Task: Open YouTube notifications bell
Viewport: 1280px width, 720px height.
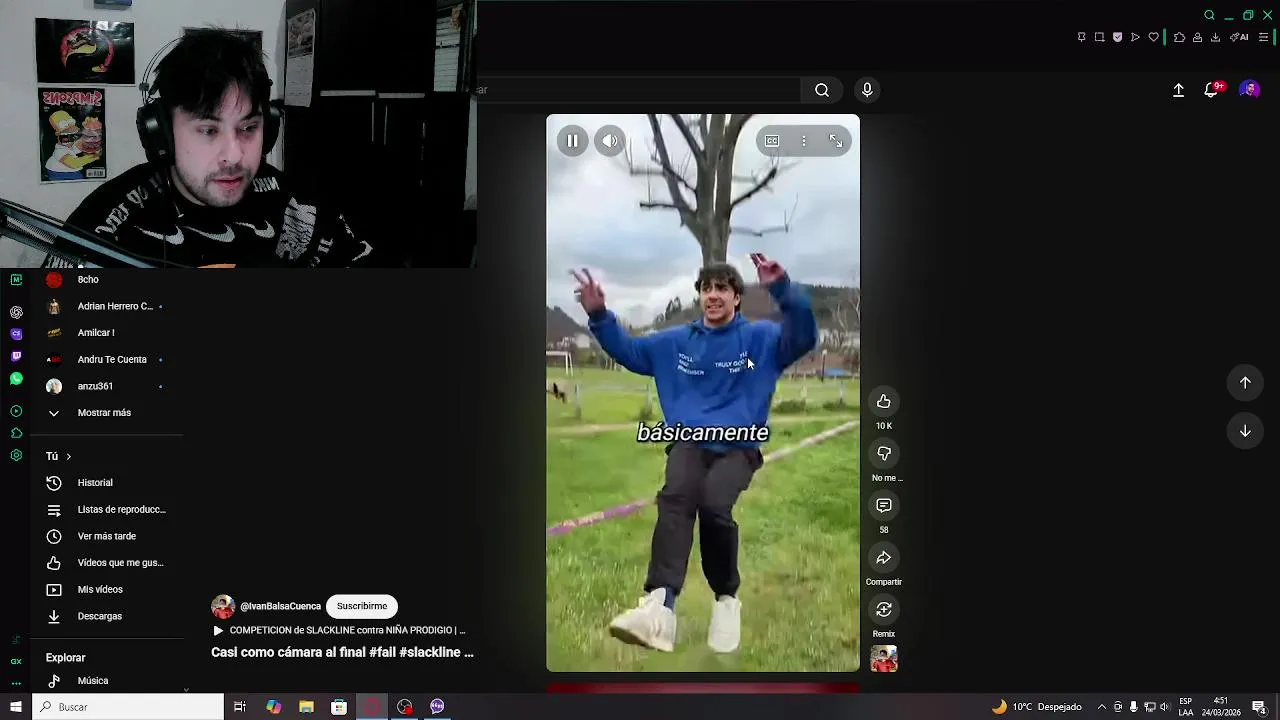Action: [1212, 90]
